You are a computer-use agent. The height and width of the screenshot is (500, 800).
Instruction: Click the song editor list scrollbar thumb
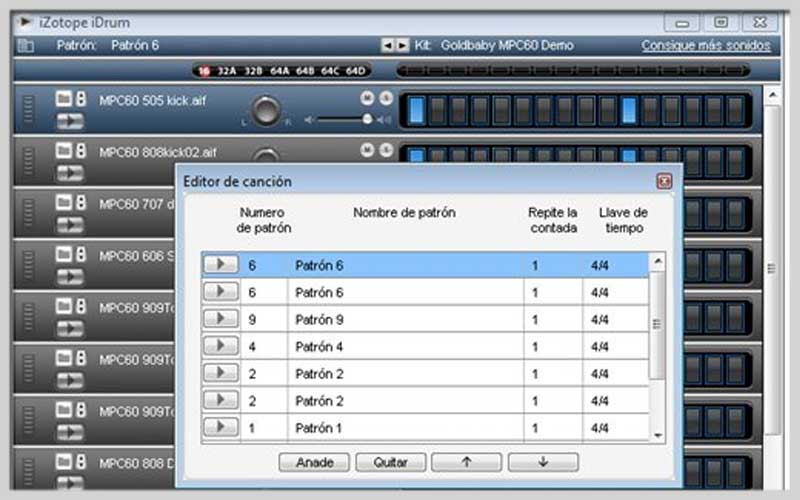click(657, 324)
